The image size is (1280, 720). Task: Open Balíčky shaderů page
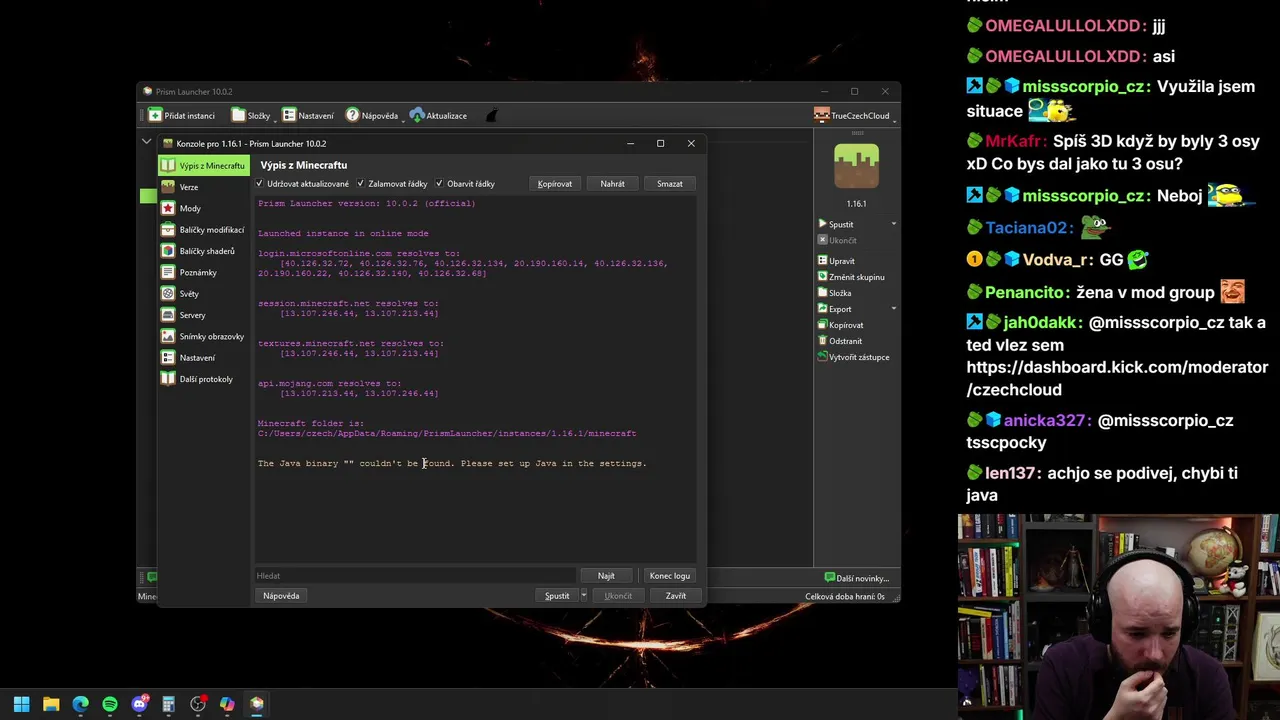(x=203, y=251)
